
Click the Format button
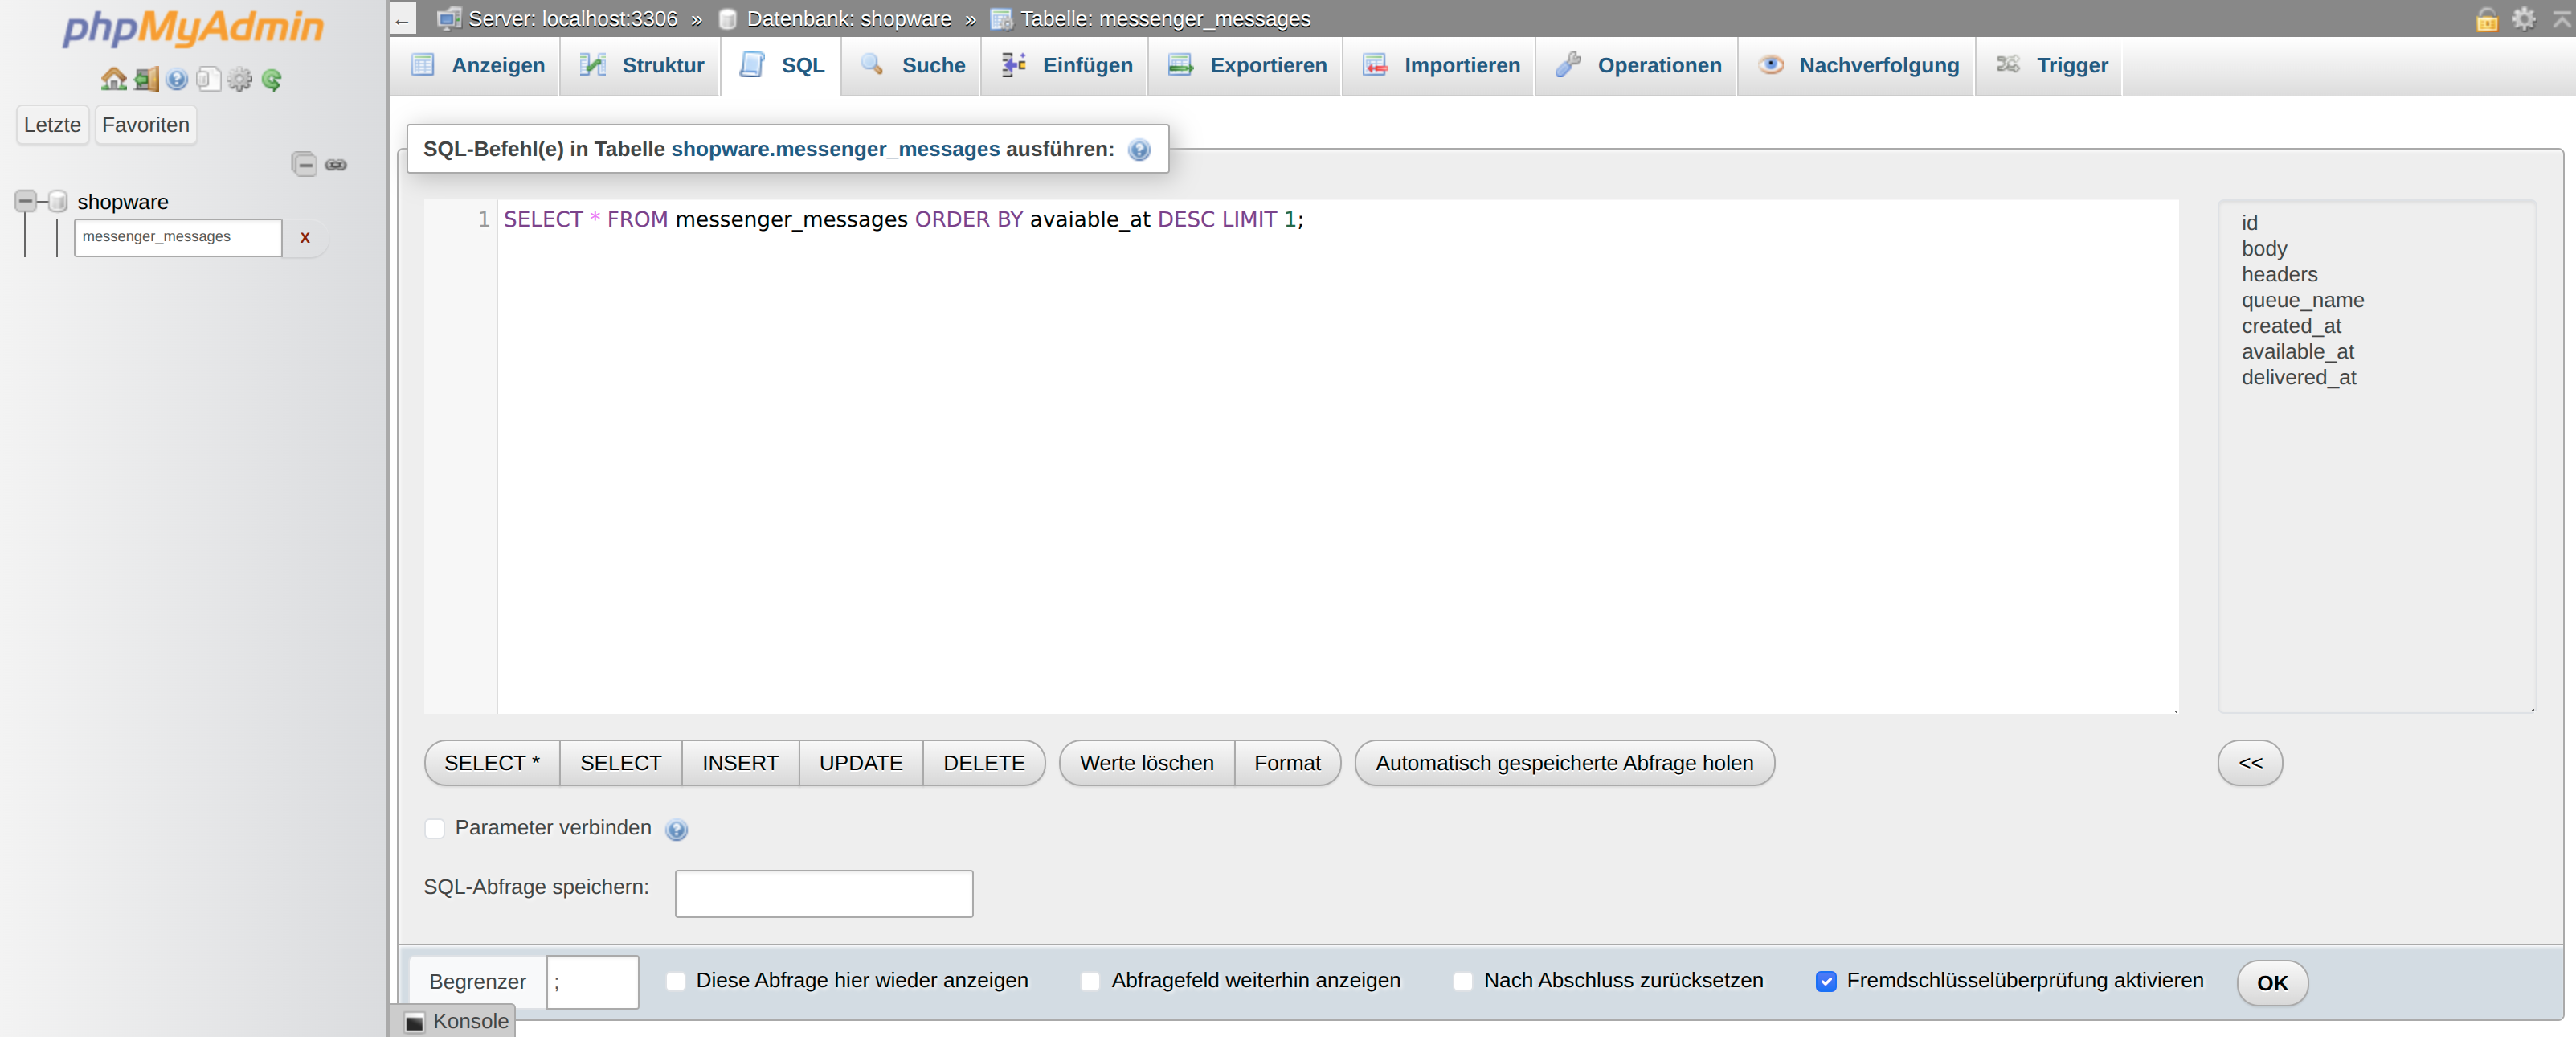pyautogui.click(x=1286, y=763)
